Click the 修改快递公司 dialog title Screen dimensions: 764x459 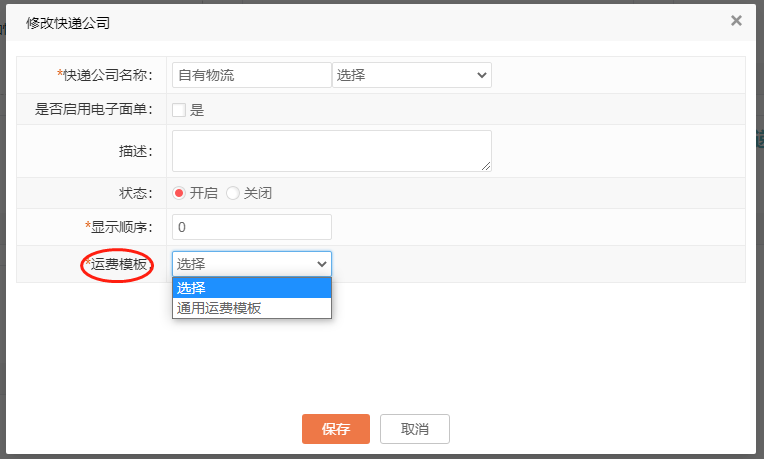[68, 21]
